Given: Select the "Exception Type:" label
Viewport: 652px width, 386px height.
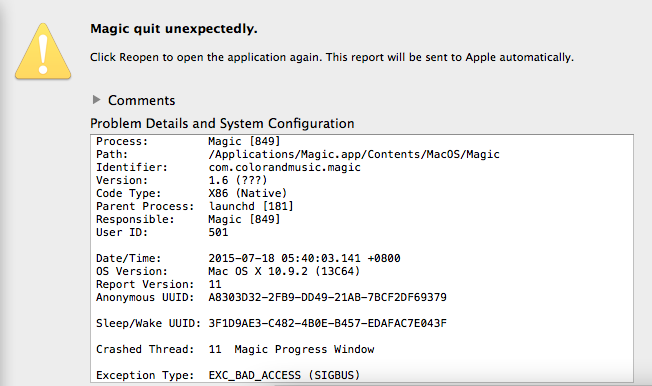Looking at the screenshot, I should point(145,375).
